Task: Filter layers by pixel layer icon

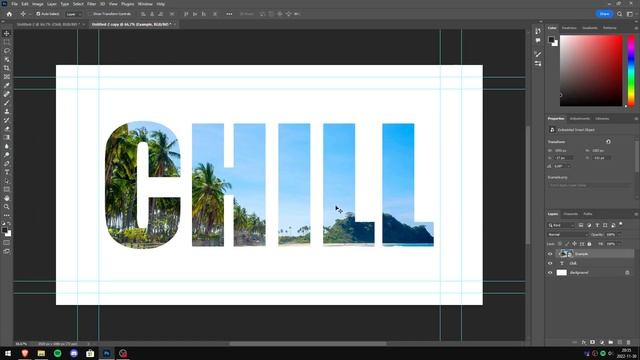Action: pos(581,225)
